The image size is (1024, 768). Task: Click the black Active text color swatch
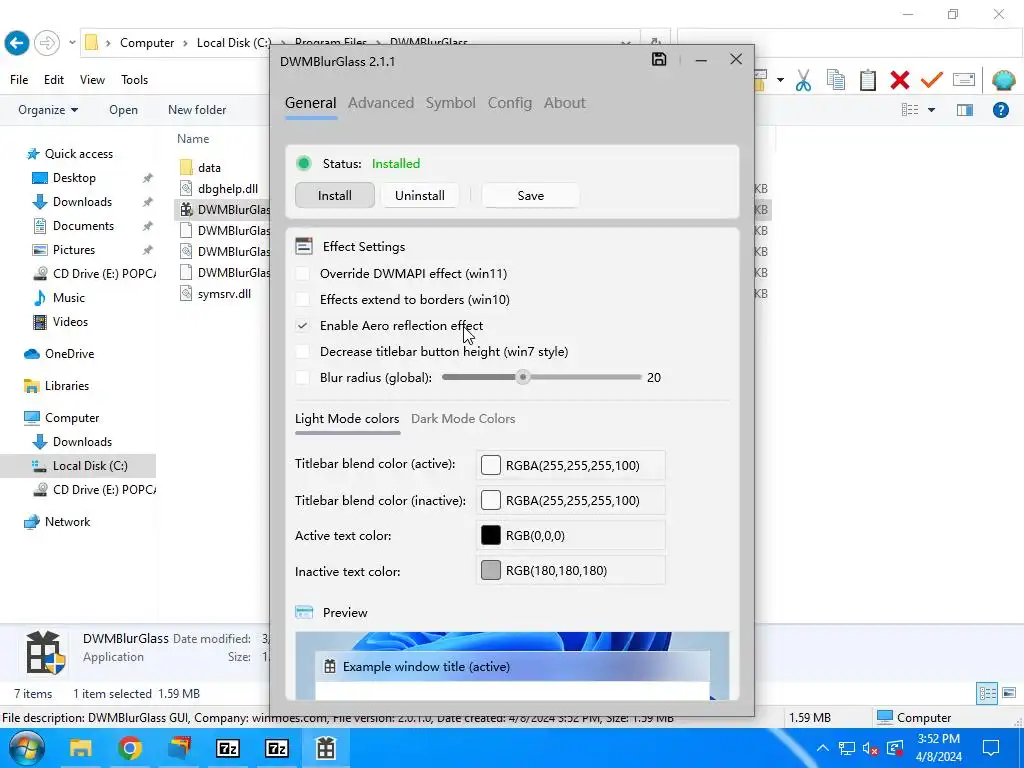click(490, 536)
